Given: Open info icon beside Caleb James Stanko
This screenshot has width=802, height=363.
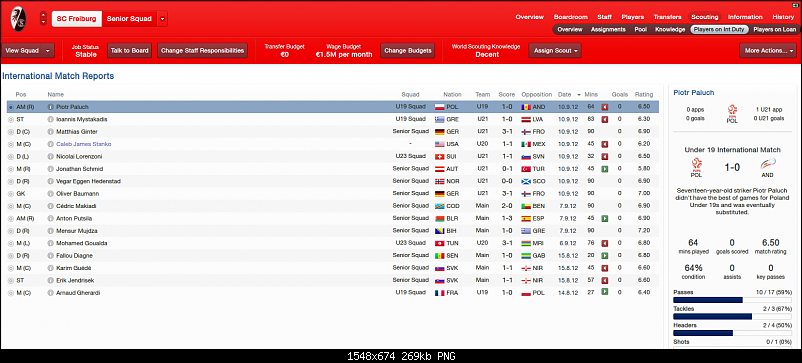Looking at the screenshot, I should [x=50, y=144].
